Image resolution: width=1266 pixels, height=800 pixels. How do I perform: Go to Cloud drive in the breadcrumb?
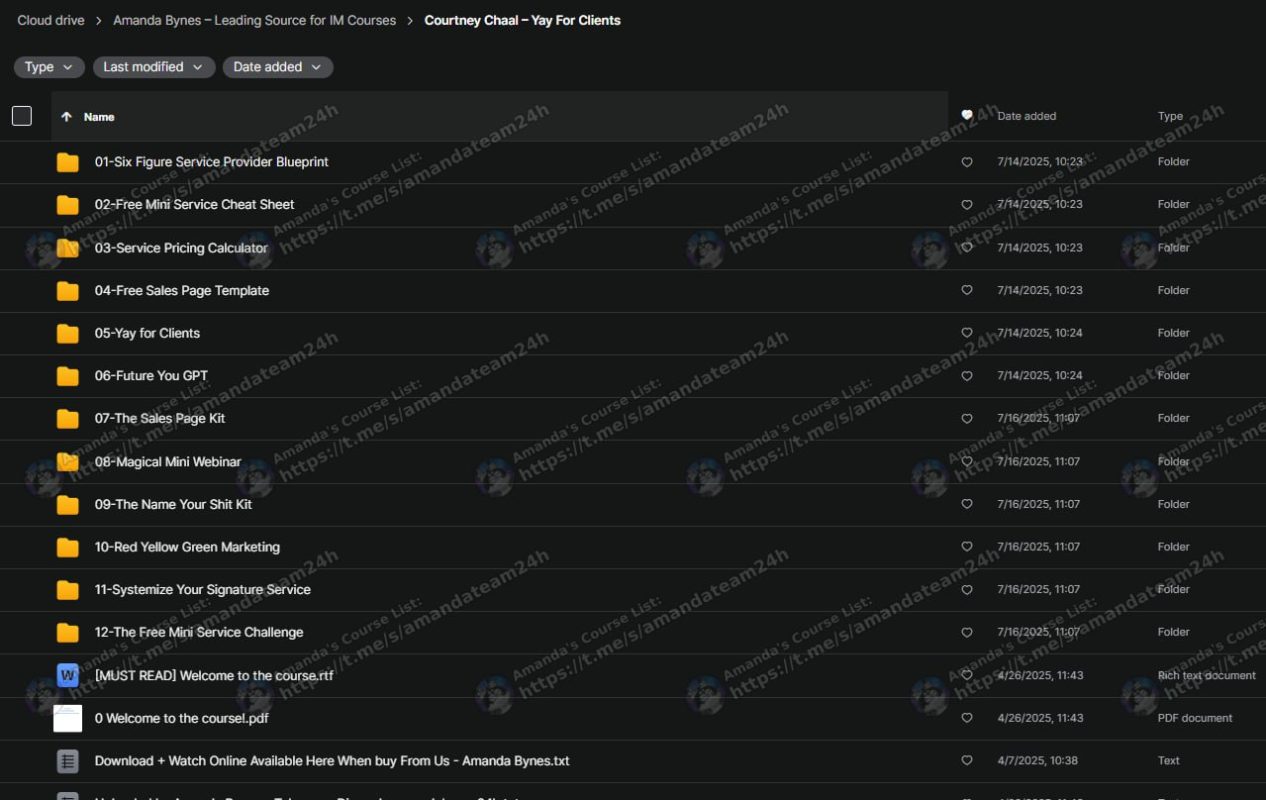(x=51, y=20)
